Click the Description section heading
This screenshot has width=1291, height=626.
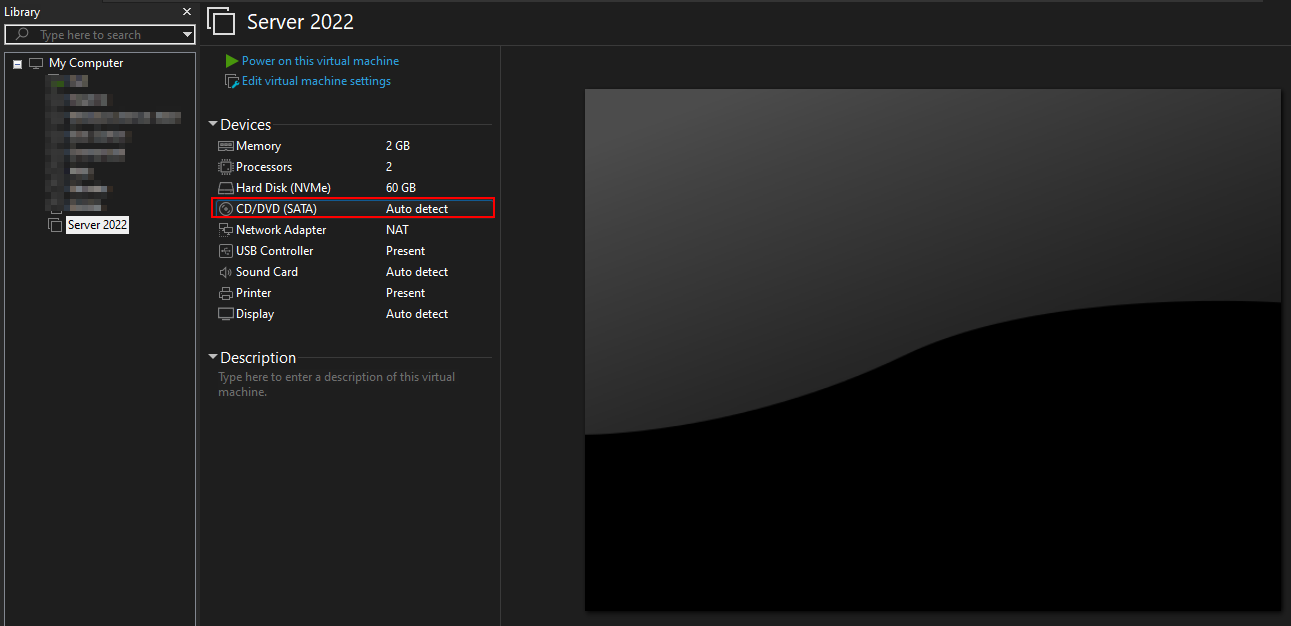[258, 357]
